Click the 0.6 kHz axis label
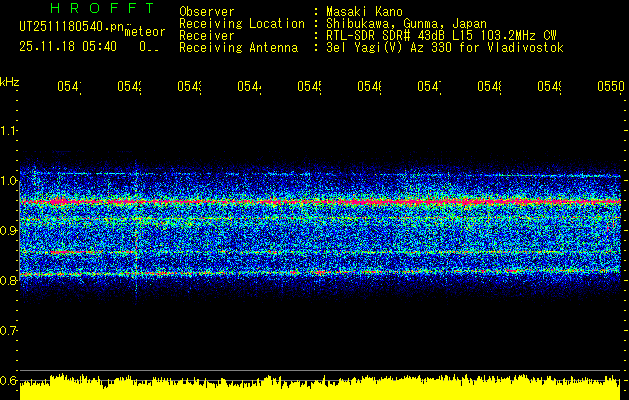Image resolution: width=629 pixels, height=400 pixels. [9, 380]
